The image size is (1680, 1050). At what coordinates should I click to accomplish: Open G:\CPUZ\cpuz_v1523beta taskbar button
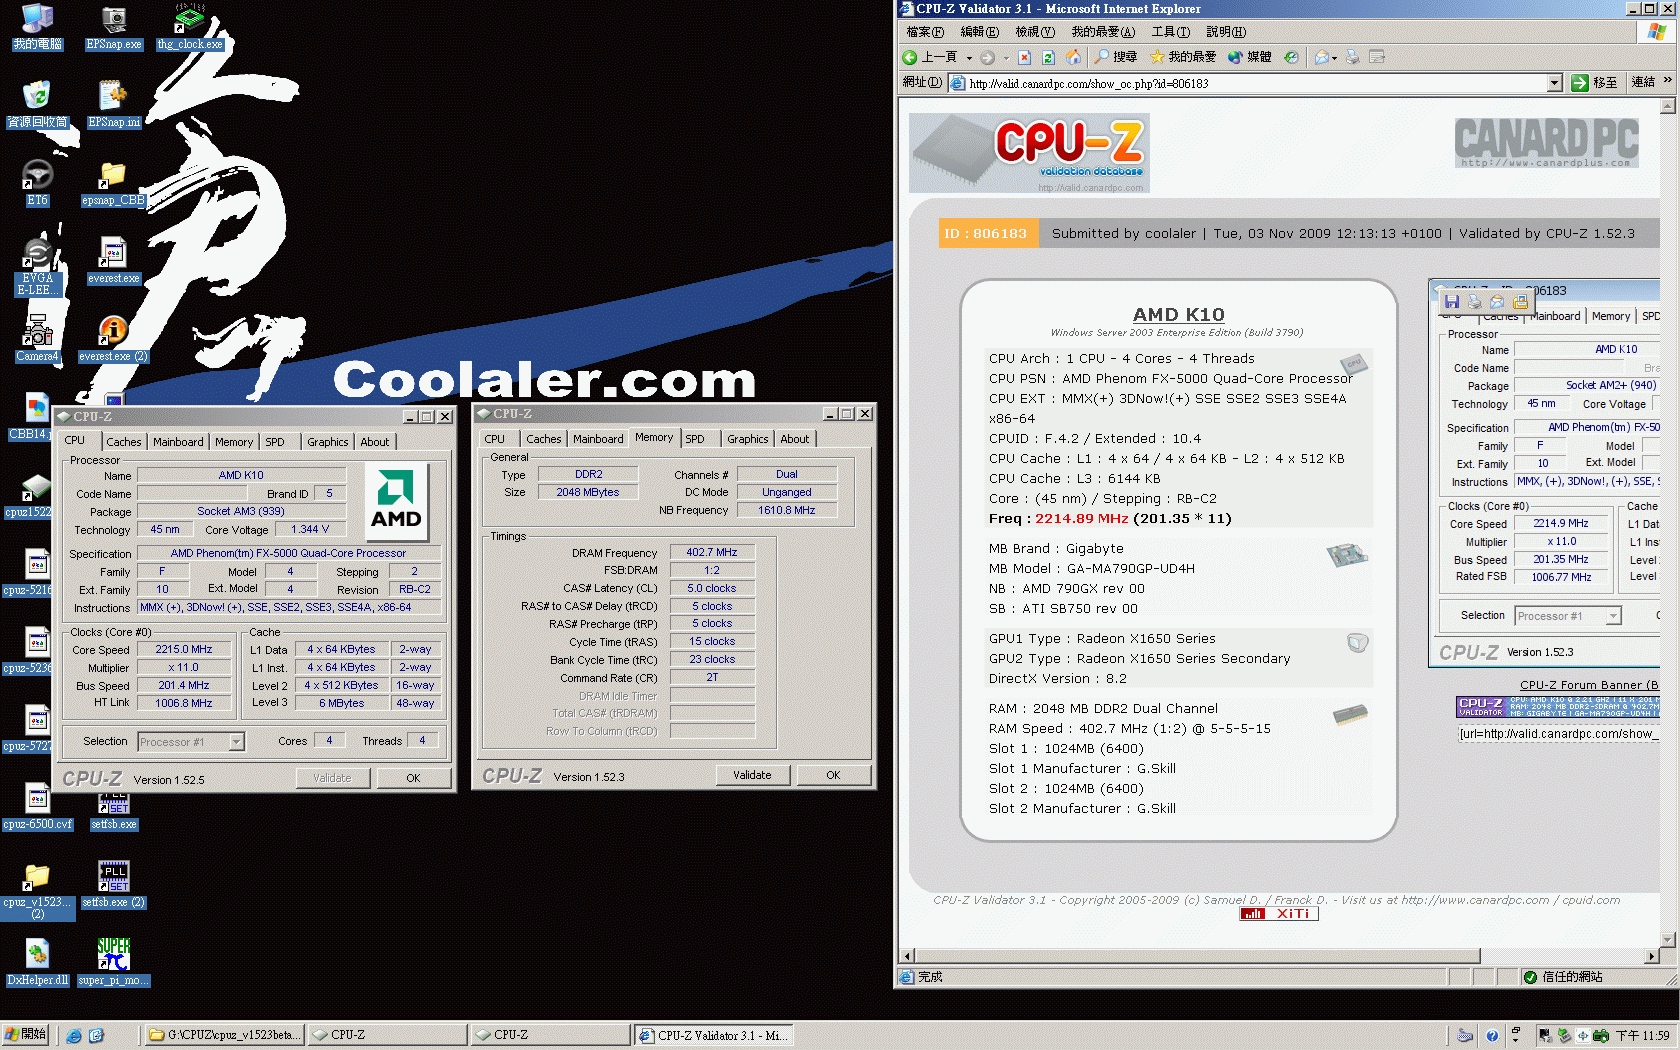pos(224,1035)
